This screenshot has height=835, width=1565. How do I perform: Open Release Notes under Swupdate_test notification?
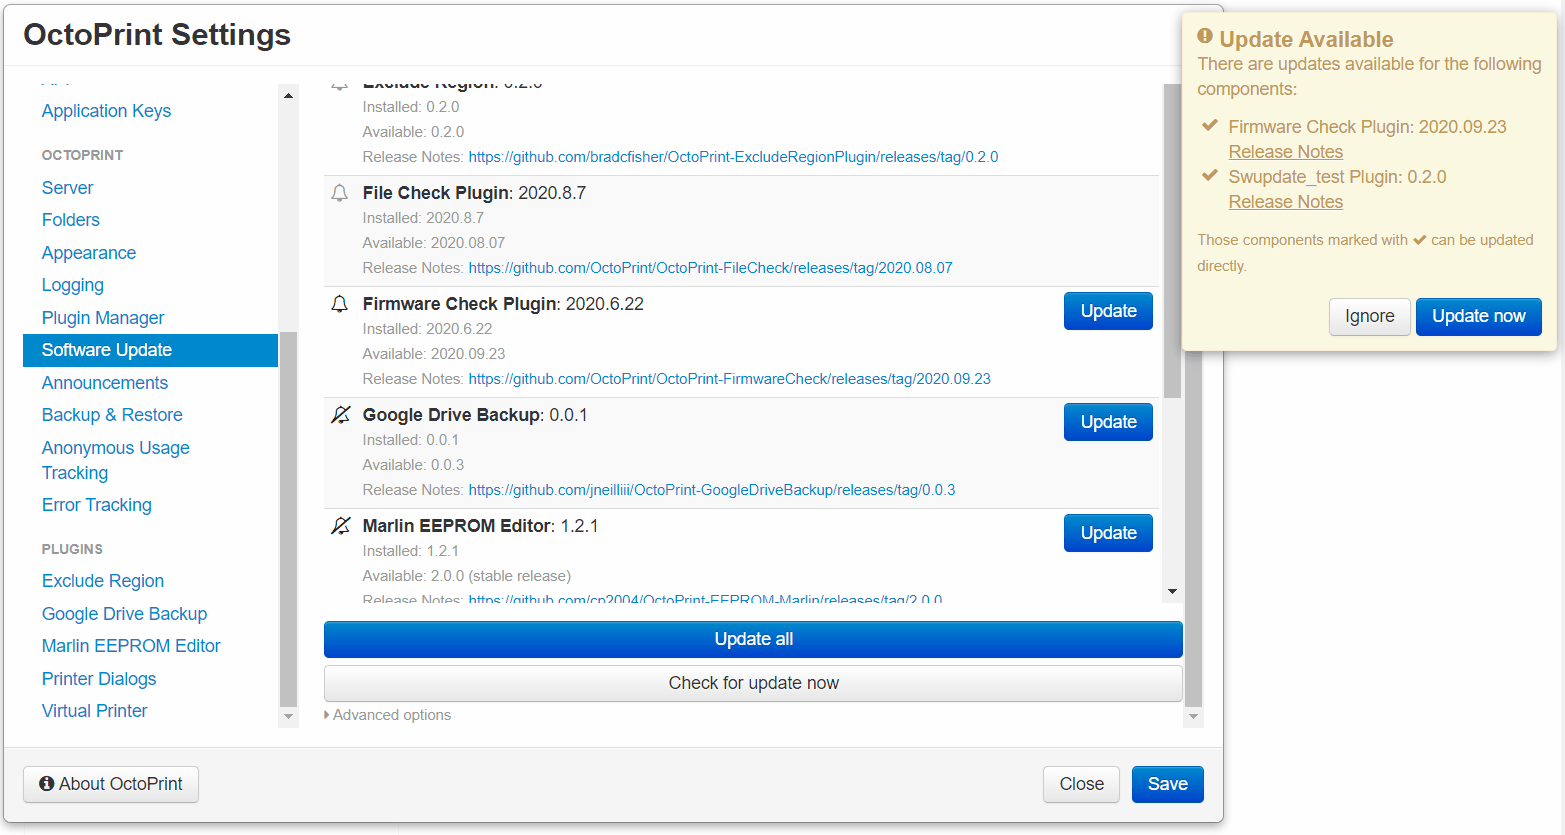(1285, 202)
